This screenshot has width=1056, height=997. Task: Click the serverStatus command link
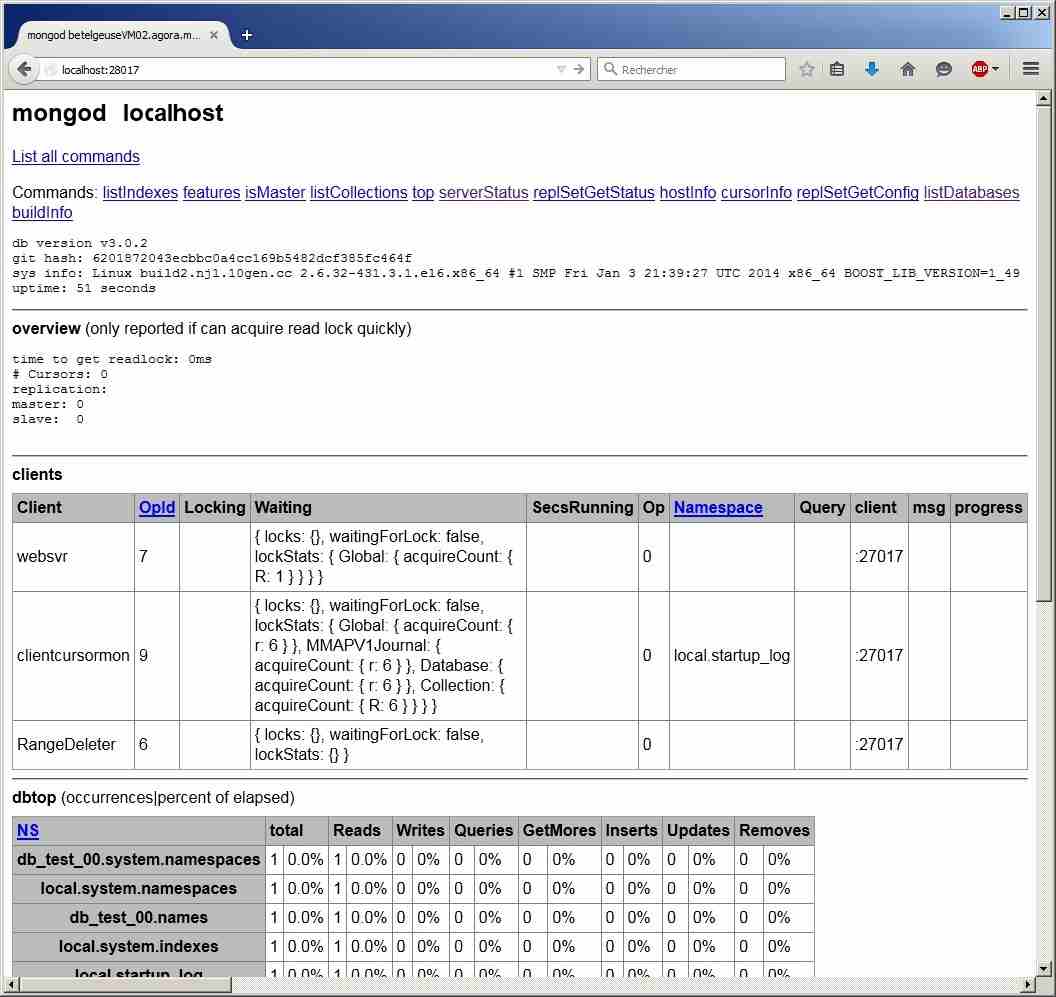coord(483,192)
